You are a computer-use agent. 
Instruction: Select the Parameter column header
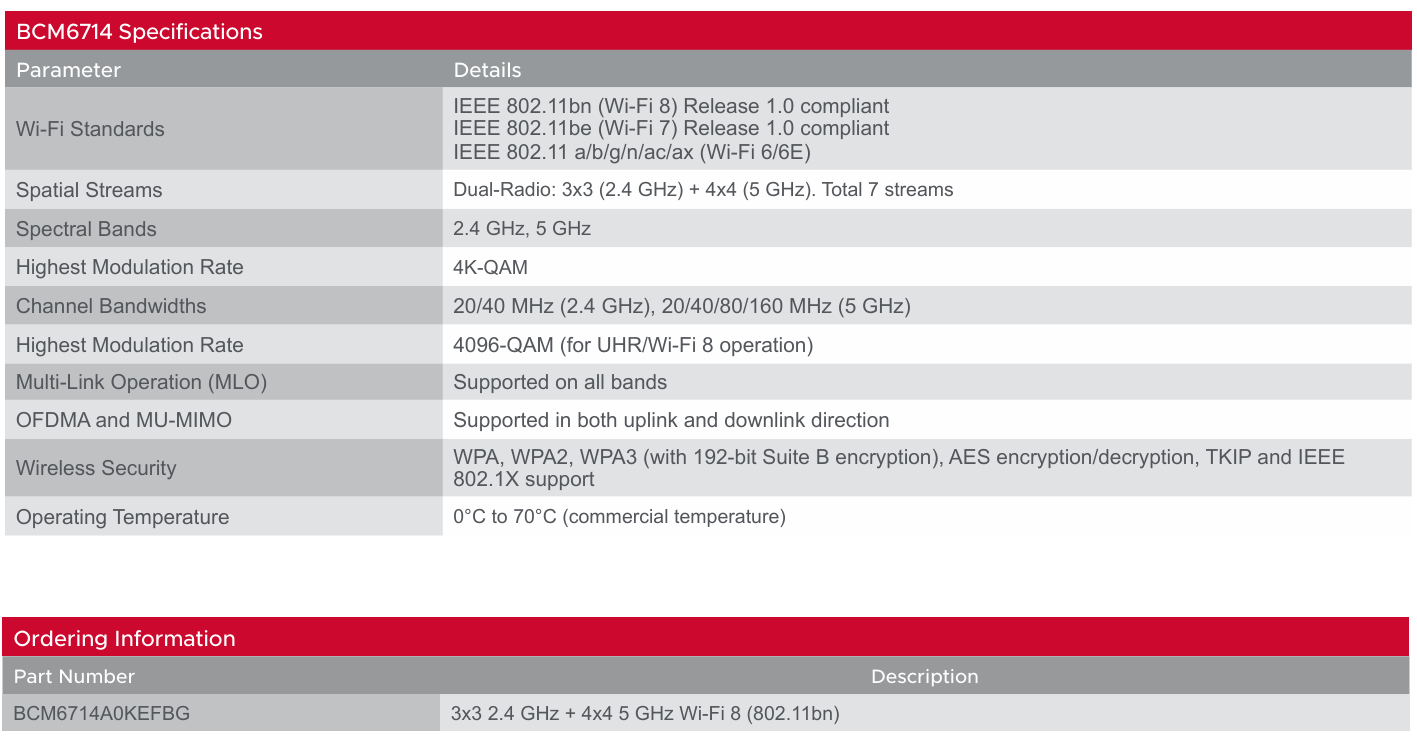click(68, 70)
